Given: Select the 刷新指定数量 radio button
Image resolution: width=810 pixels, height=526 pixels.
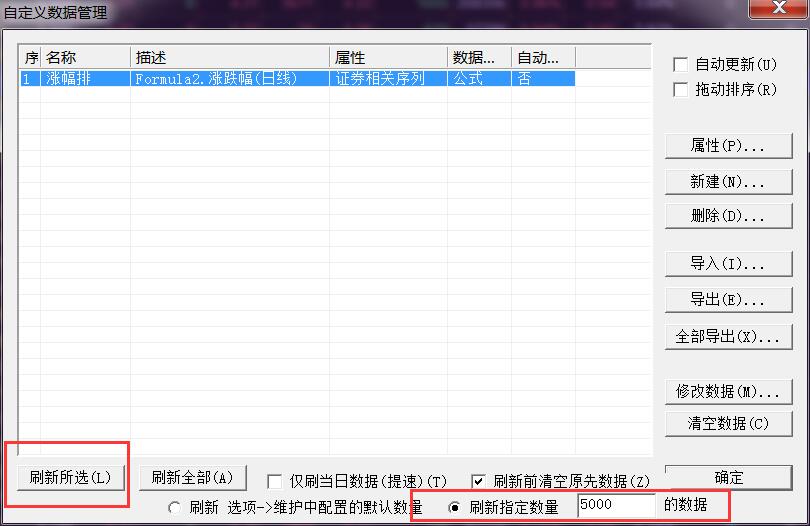Looking at the screenshot, I should (x=455, y=507).
